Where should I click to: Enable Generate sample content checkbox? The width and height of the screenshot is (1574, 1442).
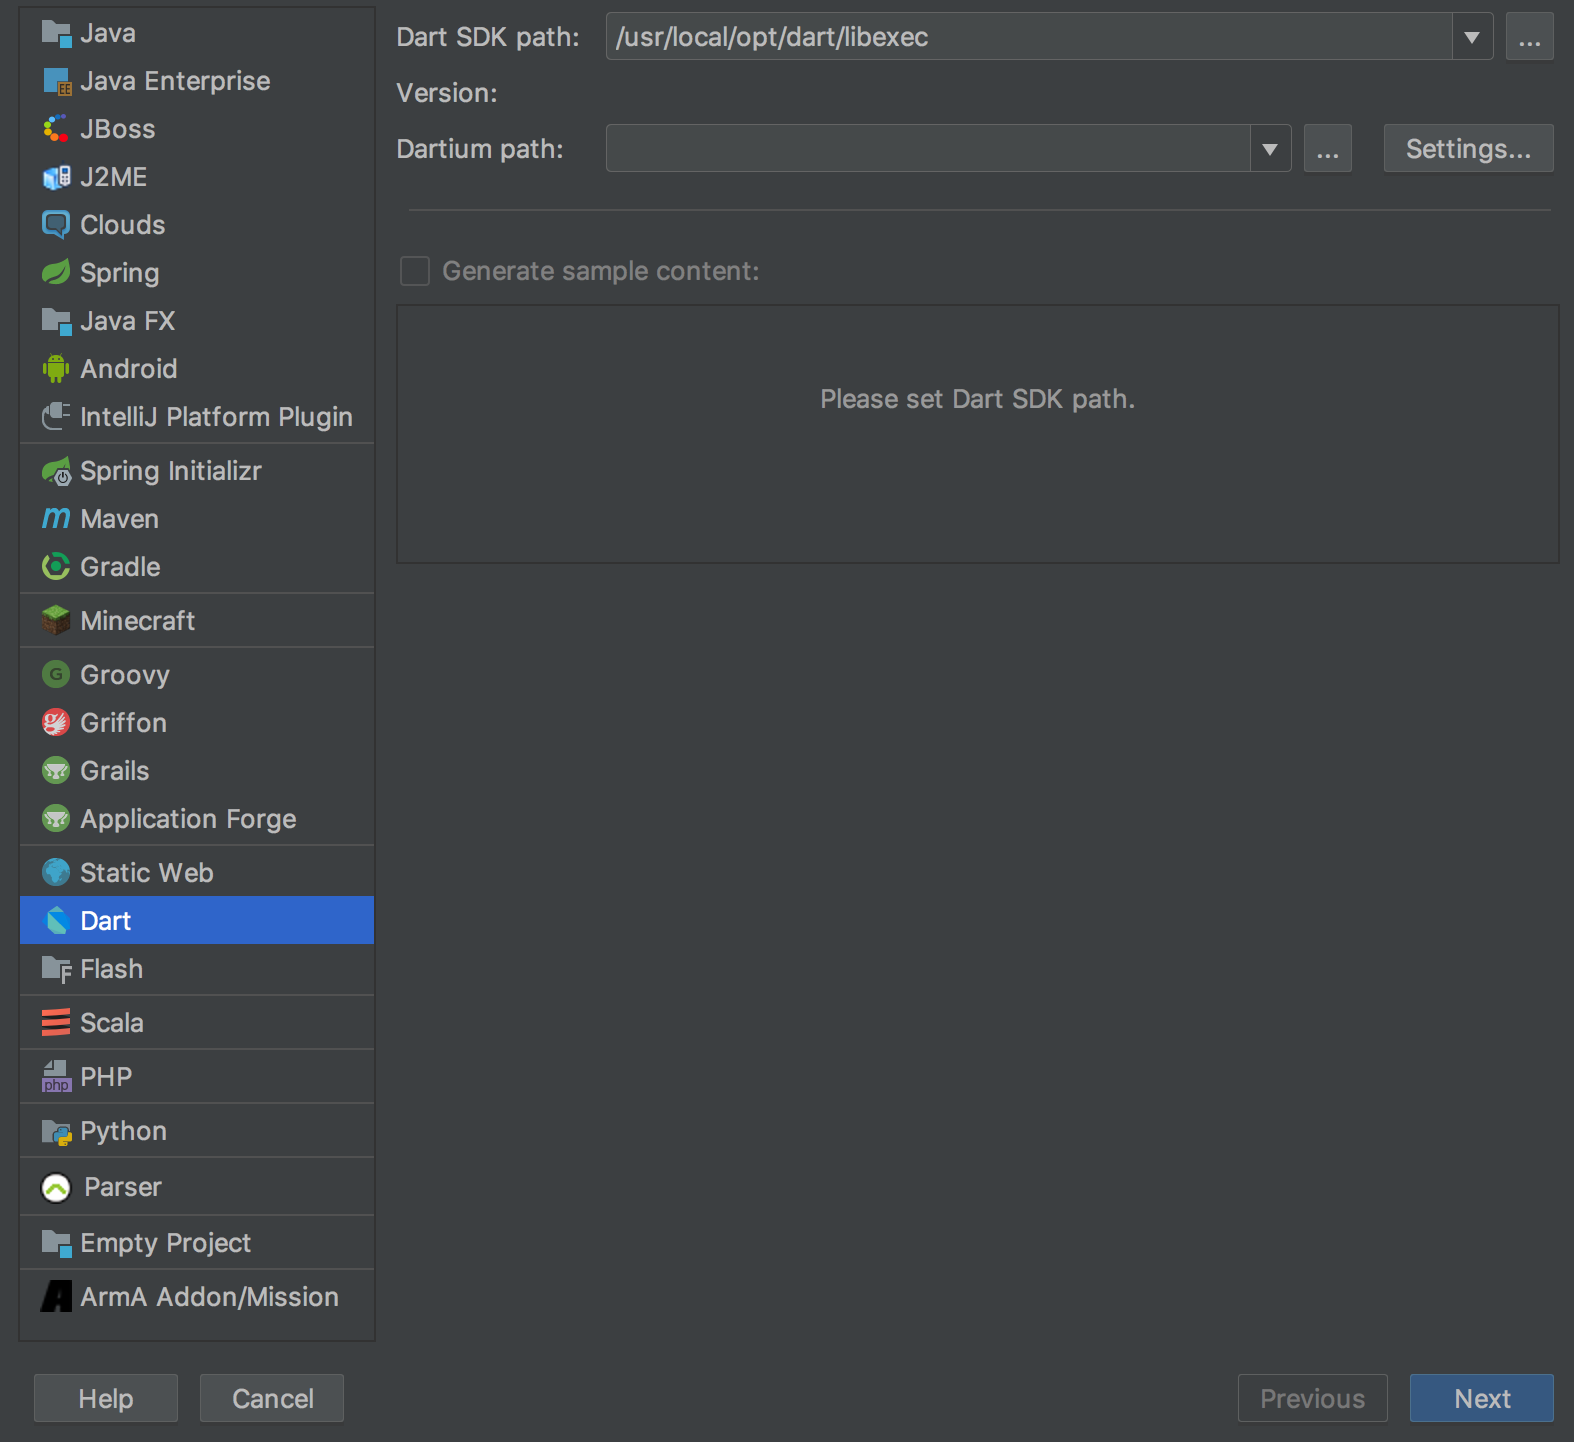pos(415,271)
